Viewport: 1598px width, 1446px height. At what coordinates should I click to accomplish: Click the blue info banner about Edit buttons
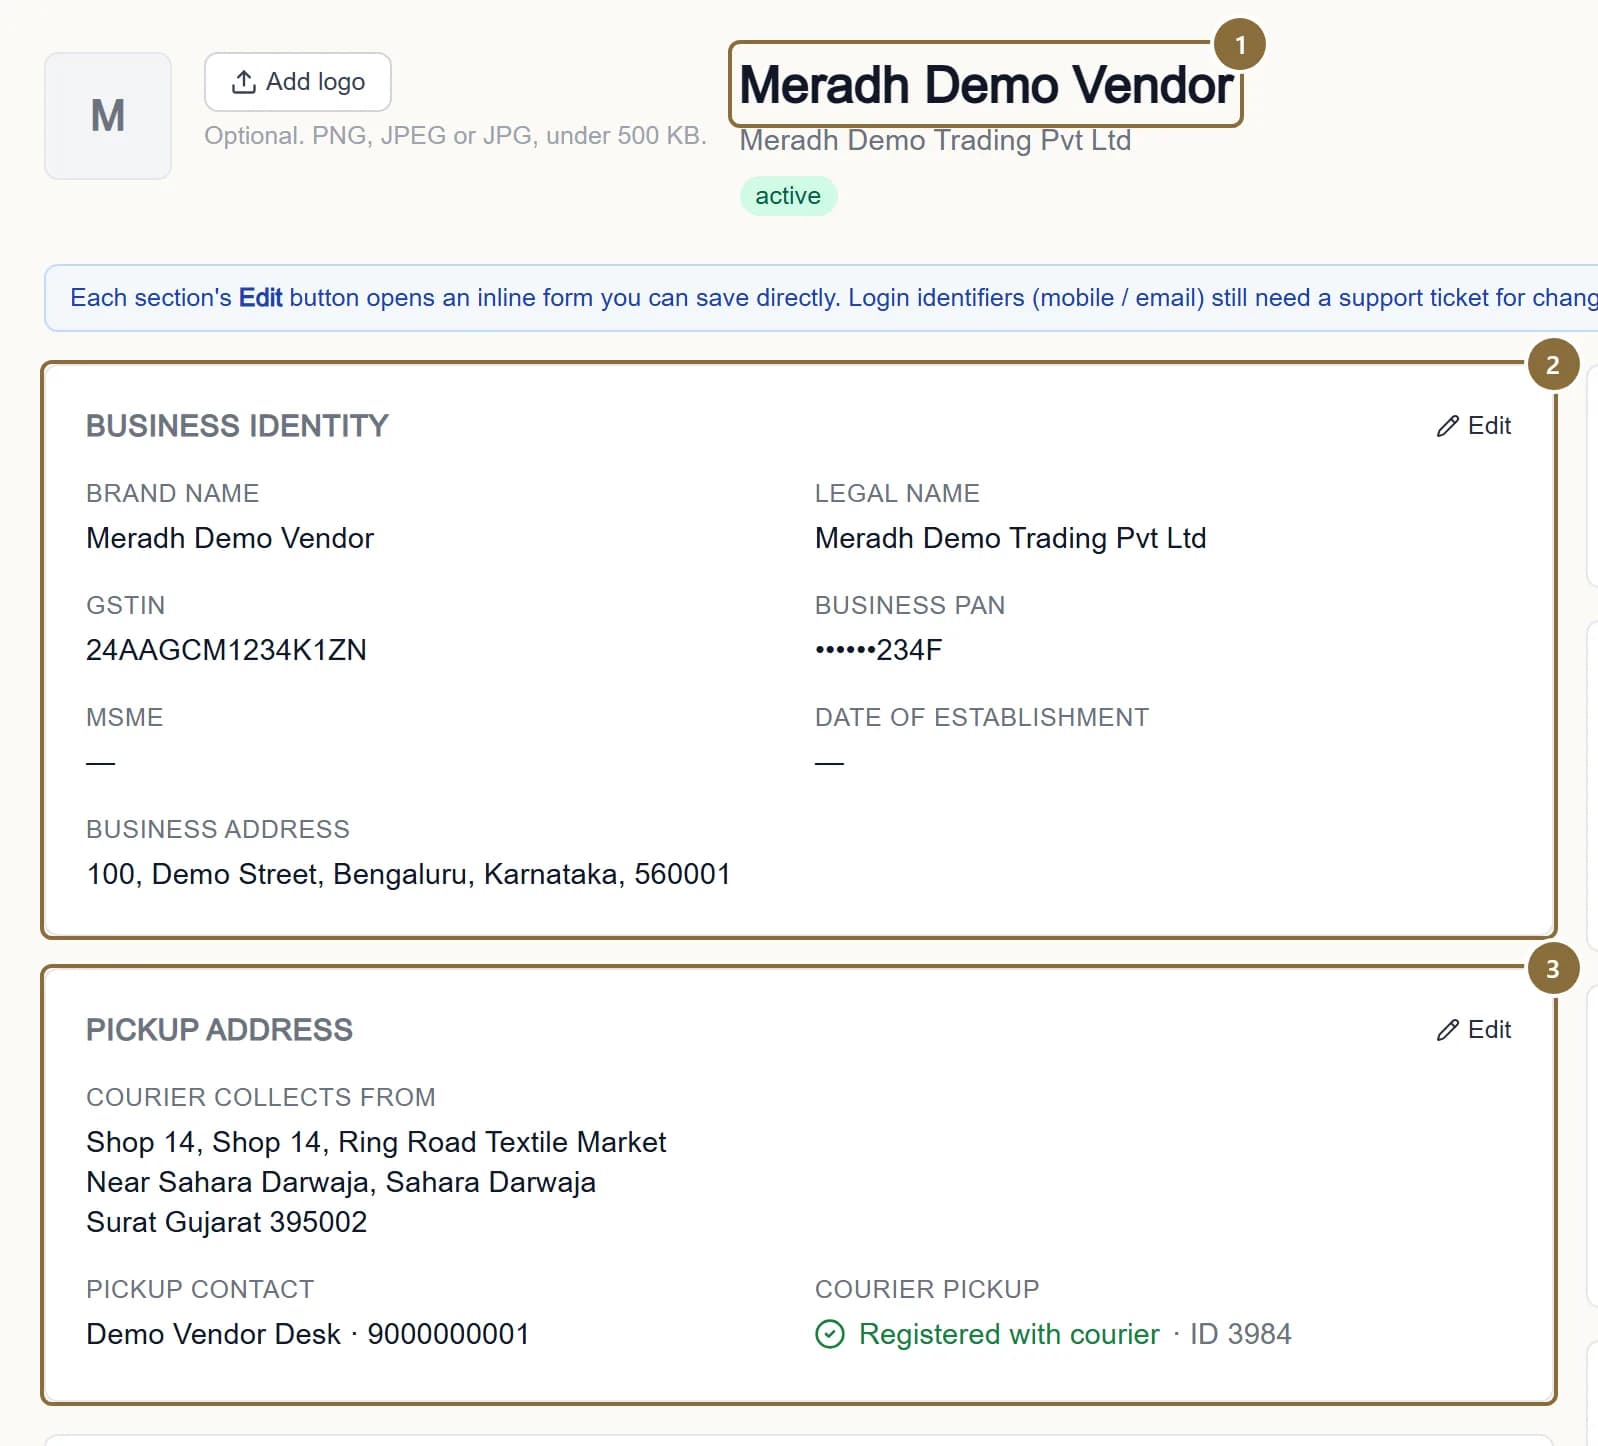click(x=821, y=298)
